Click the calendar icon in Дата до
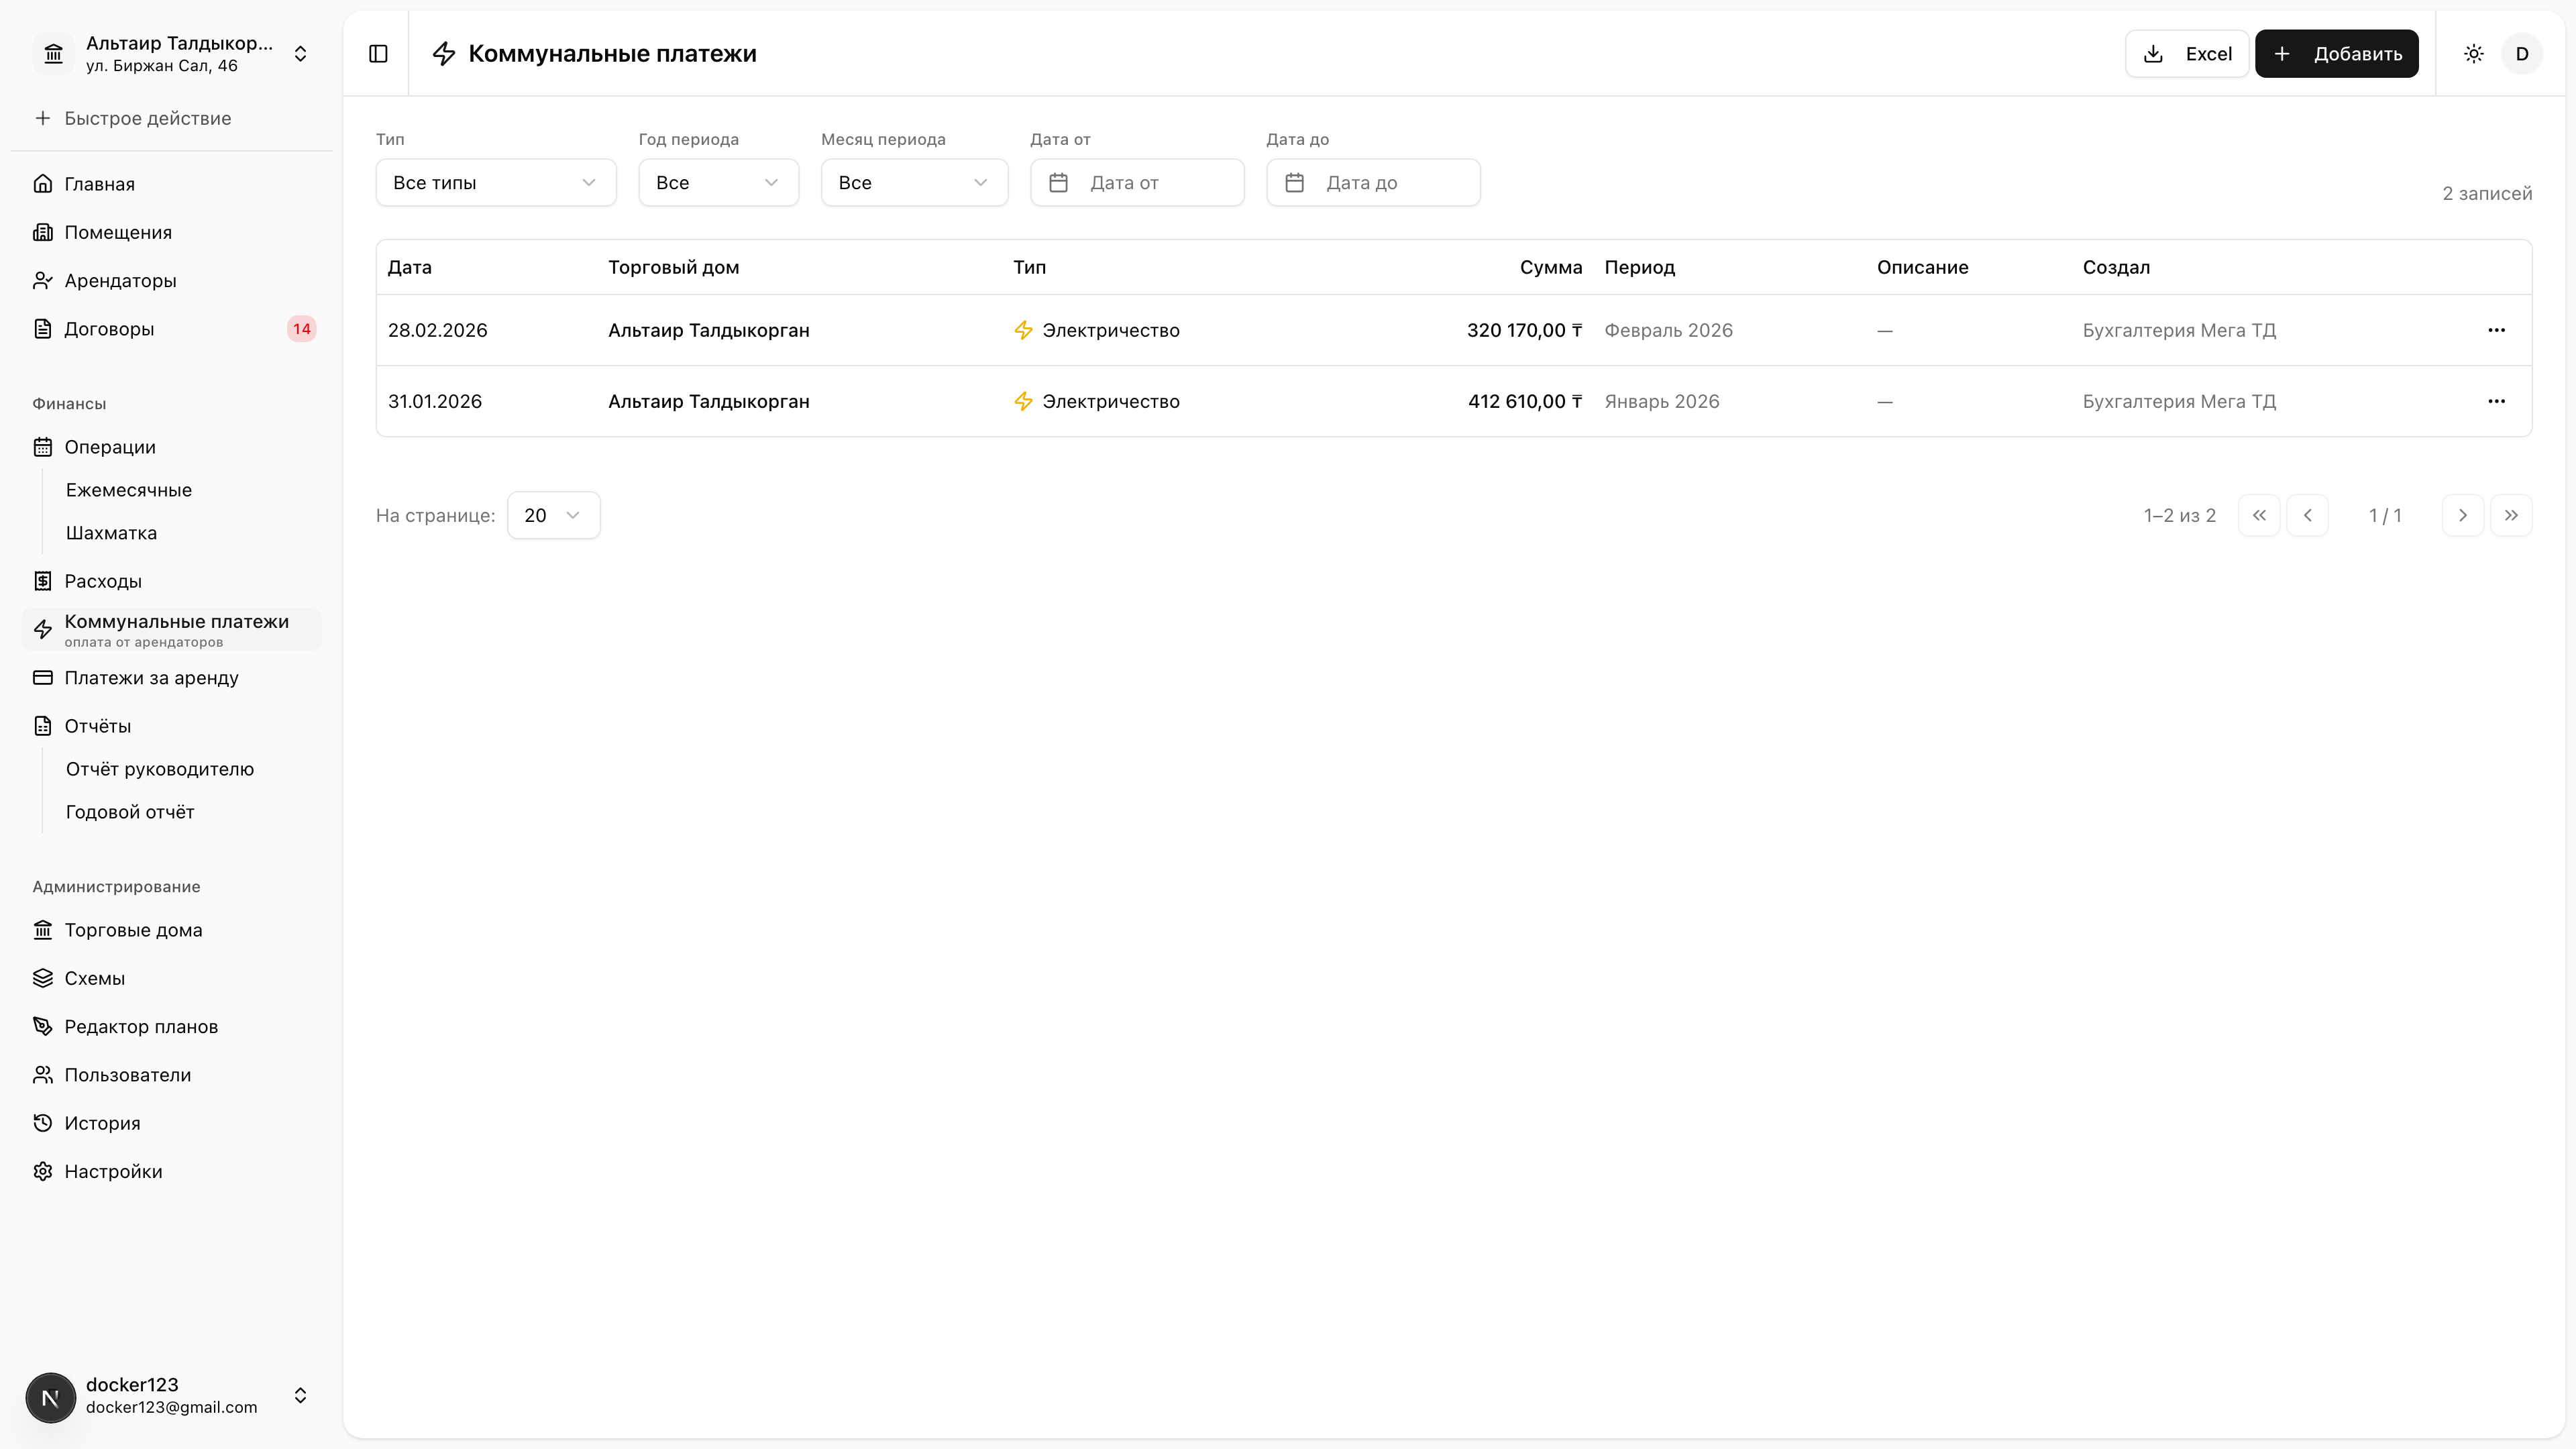Viewport: 2576px width, 1449px height. click(x=1294, y=183)
